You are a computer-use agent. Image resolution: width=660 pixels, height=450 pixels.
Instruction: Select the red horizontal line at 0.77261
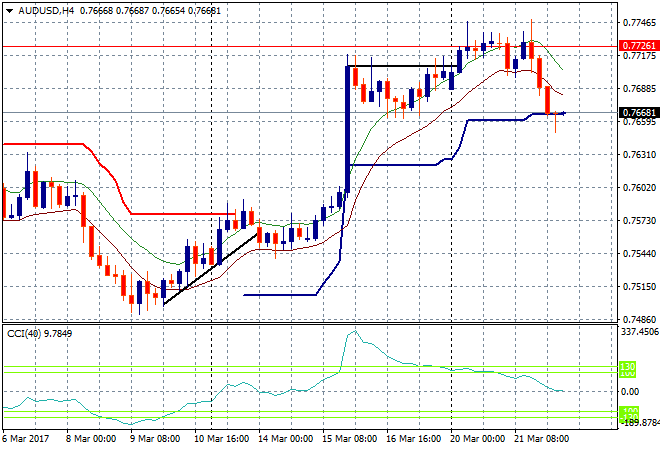click(309, 46)
